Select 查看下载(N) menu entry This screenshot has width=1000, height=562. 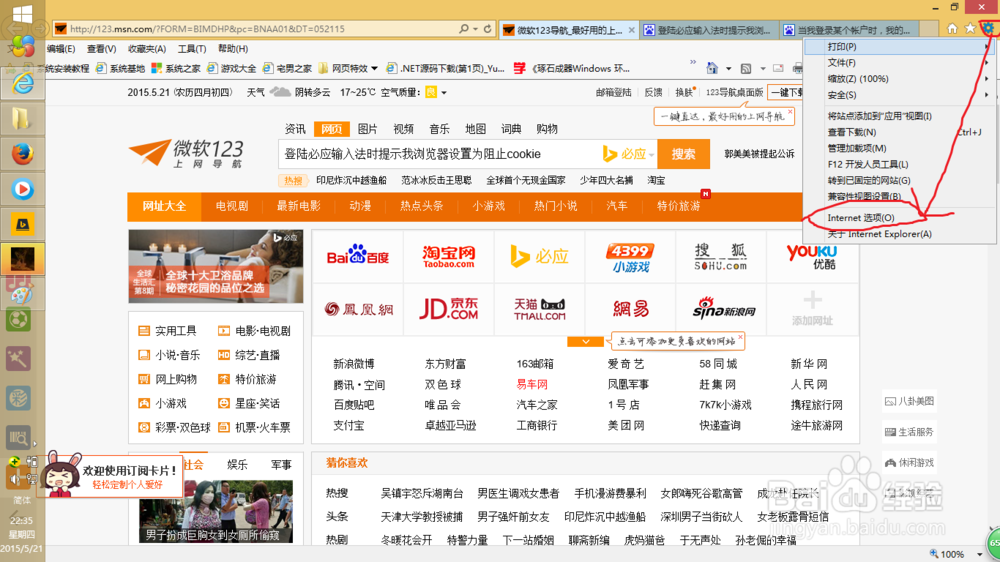tap(899, 132)
